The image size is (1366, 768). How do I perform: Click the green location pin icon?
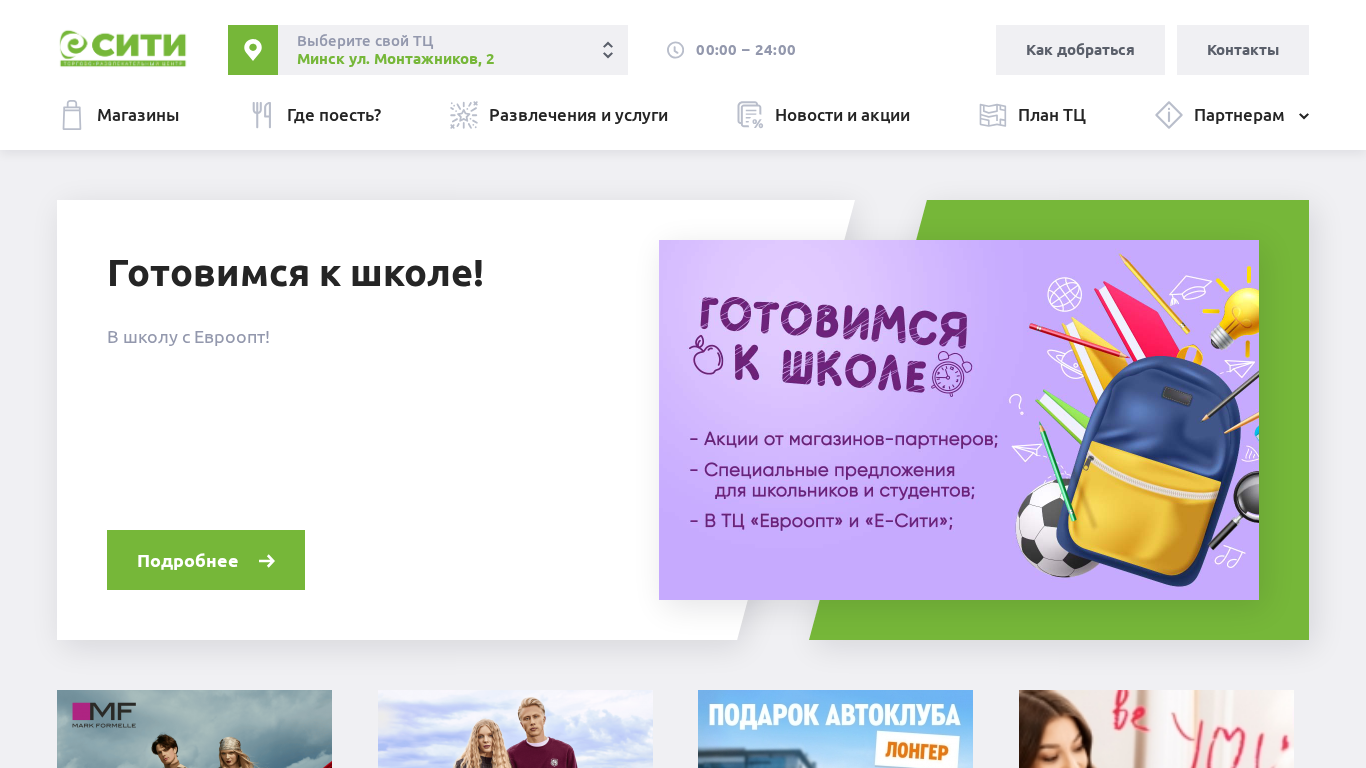pos(253,50)
